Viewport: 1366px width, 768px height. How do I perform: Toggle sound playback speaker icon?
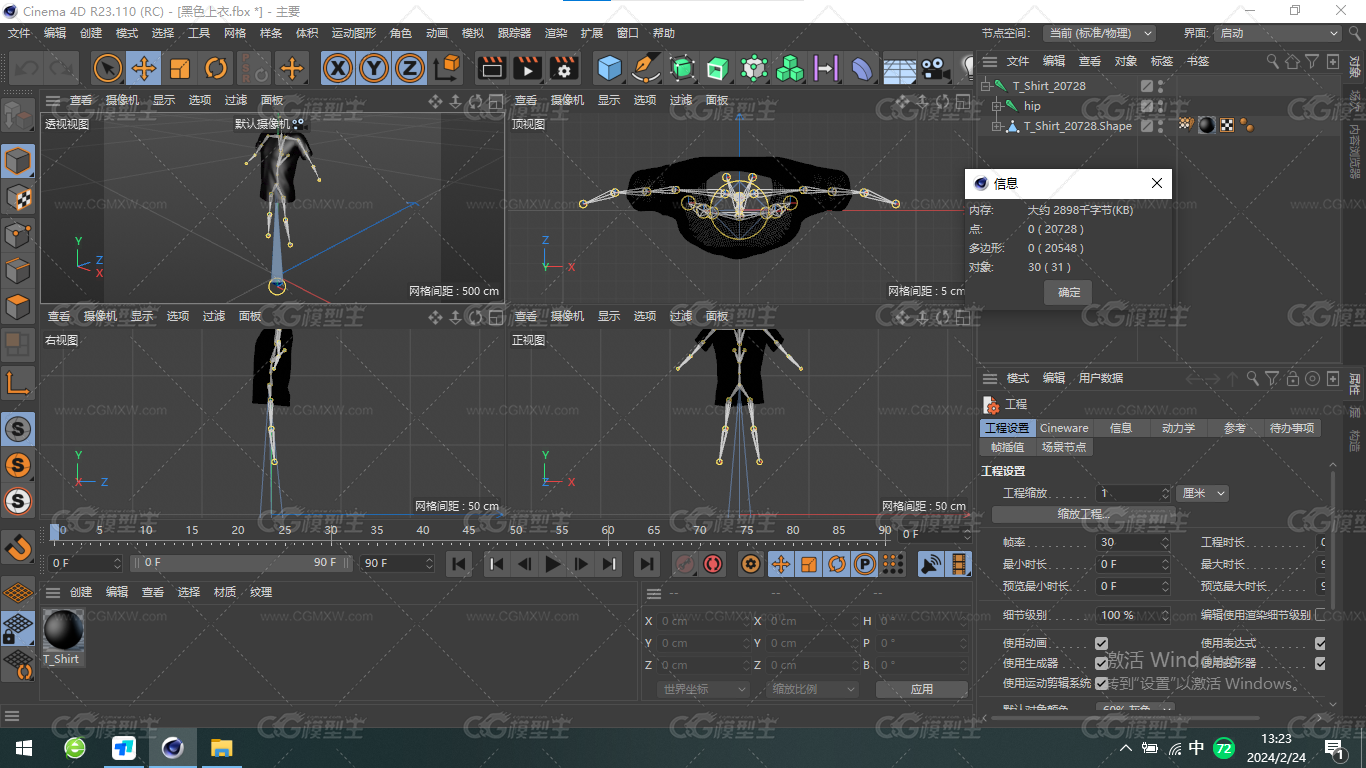931,564
